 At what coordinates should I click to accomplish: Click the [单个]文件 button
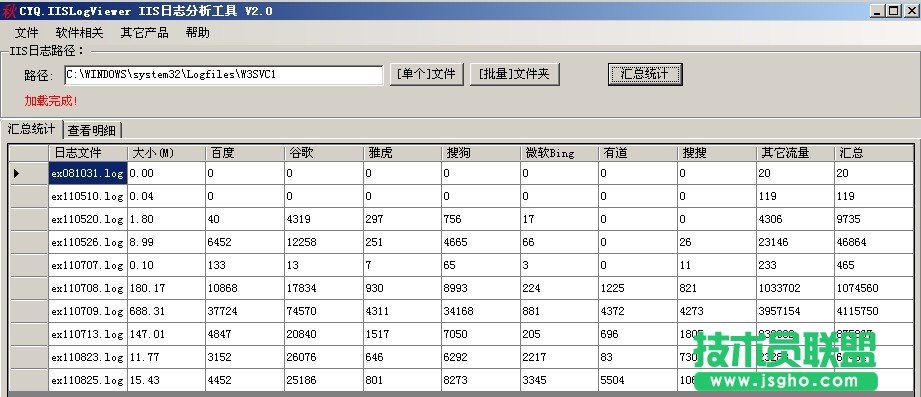pyautogui.click(x=426, y=75)
